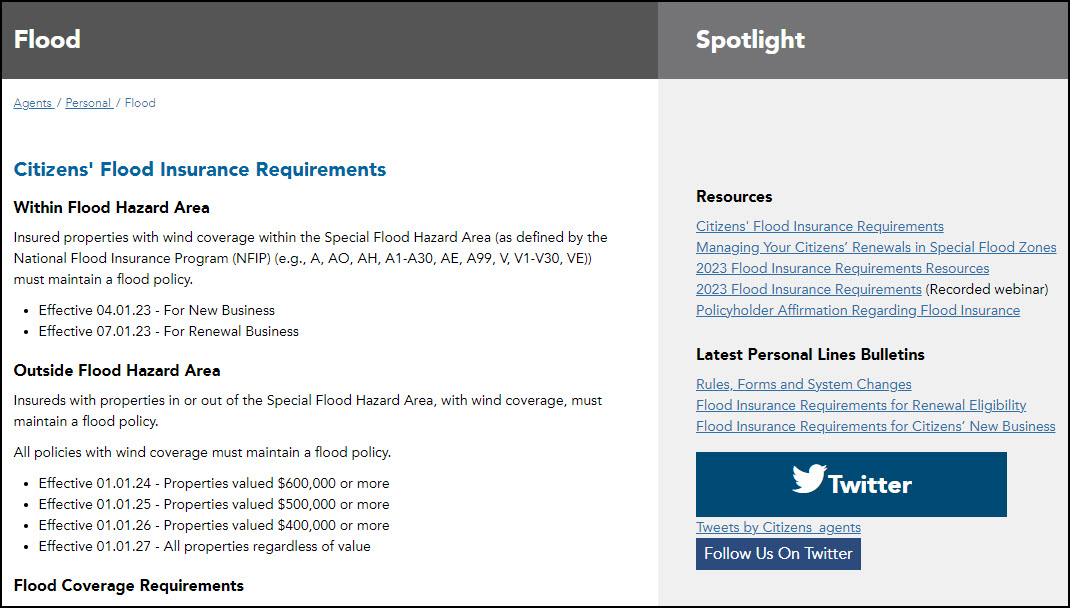Viewport: 1070px width, 608px height.
Task: Open the recorded webinar Flood Insurance Requirements link
Action: pyautogui.click(x=808, y=289)
